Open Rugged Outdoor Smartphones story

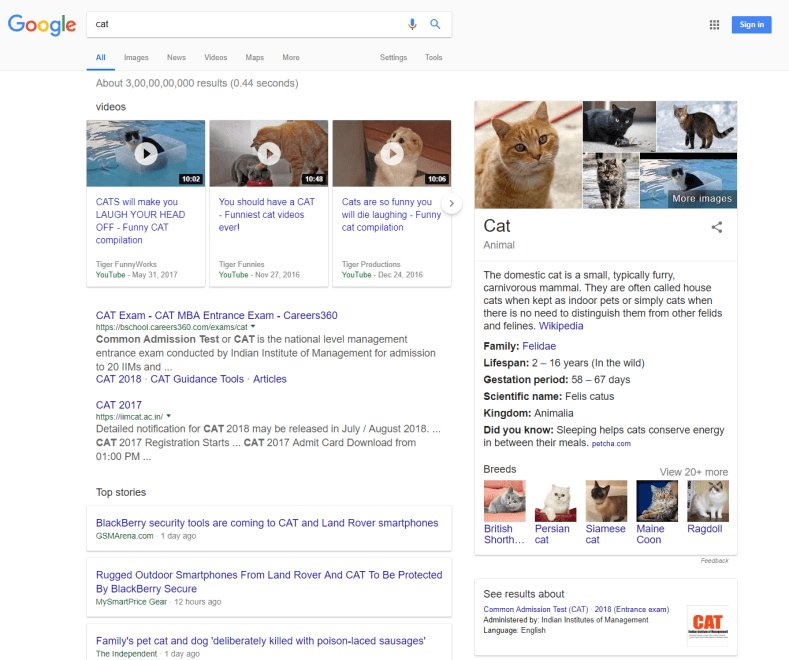(269, 582)
